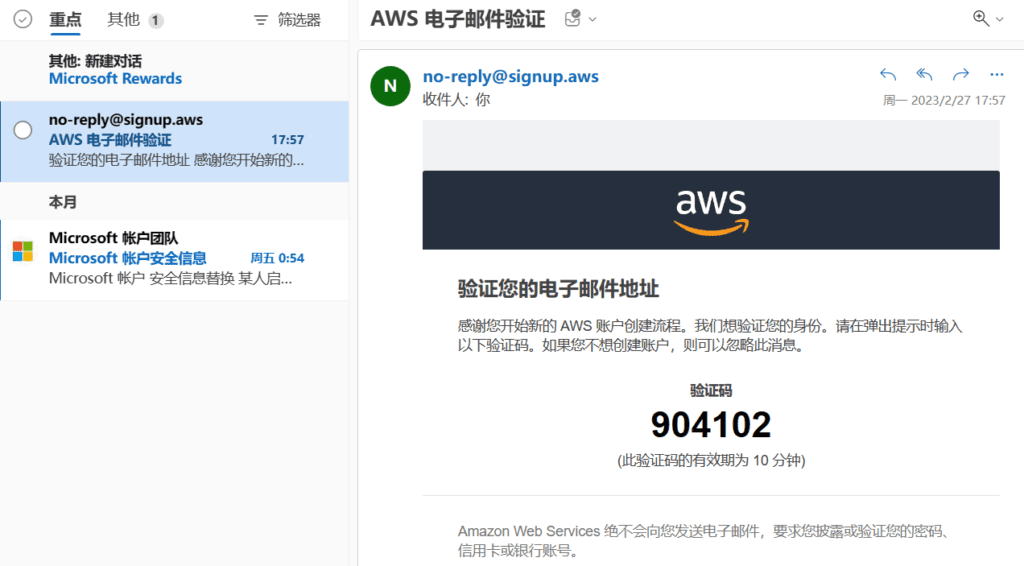The width and height of the screenshot is (1024, 566).
Task: Open the Microsoft 帐户安全信息 message
Action: 175,260
